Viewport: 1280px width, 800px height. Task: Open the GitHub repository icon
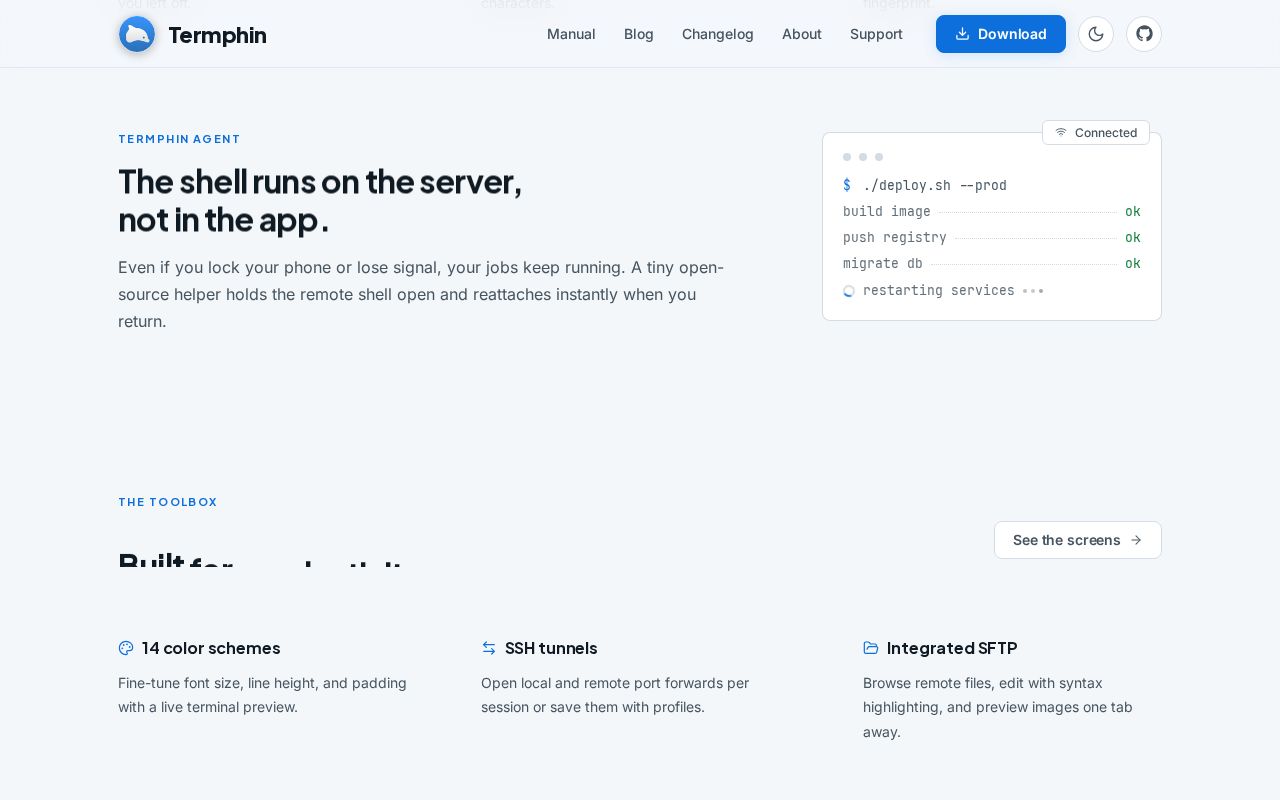(1144, 34)
